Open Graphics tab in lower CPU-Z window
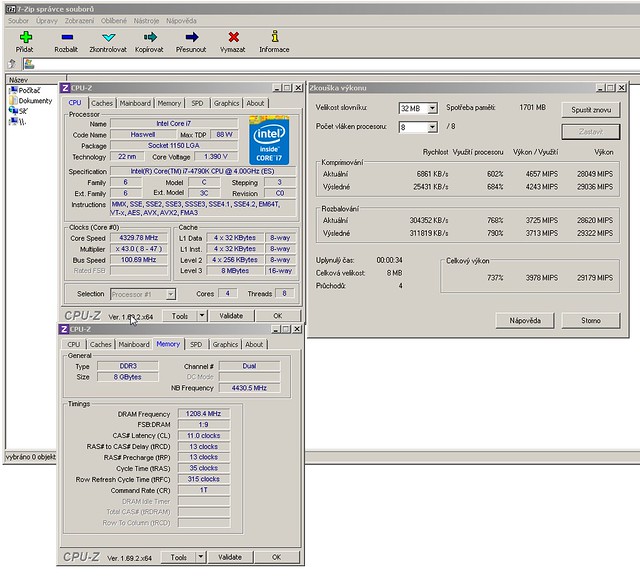The image size is (640, 576). [225, 345]
